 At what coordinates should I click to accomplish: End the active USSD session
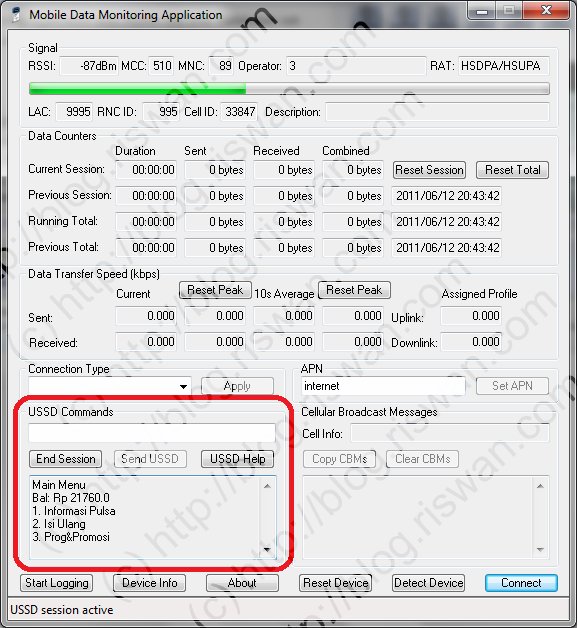[65, 459]
